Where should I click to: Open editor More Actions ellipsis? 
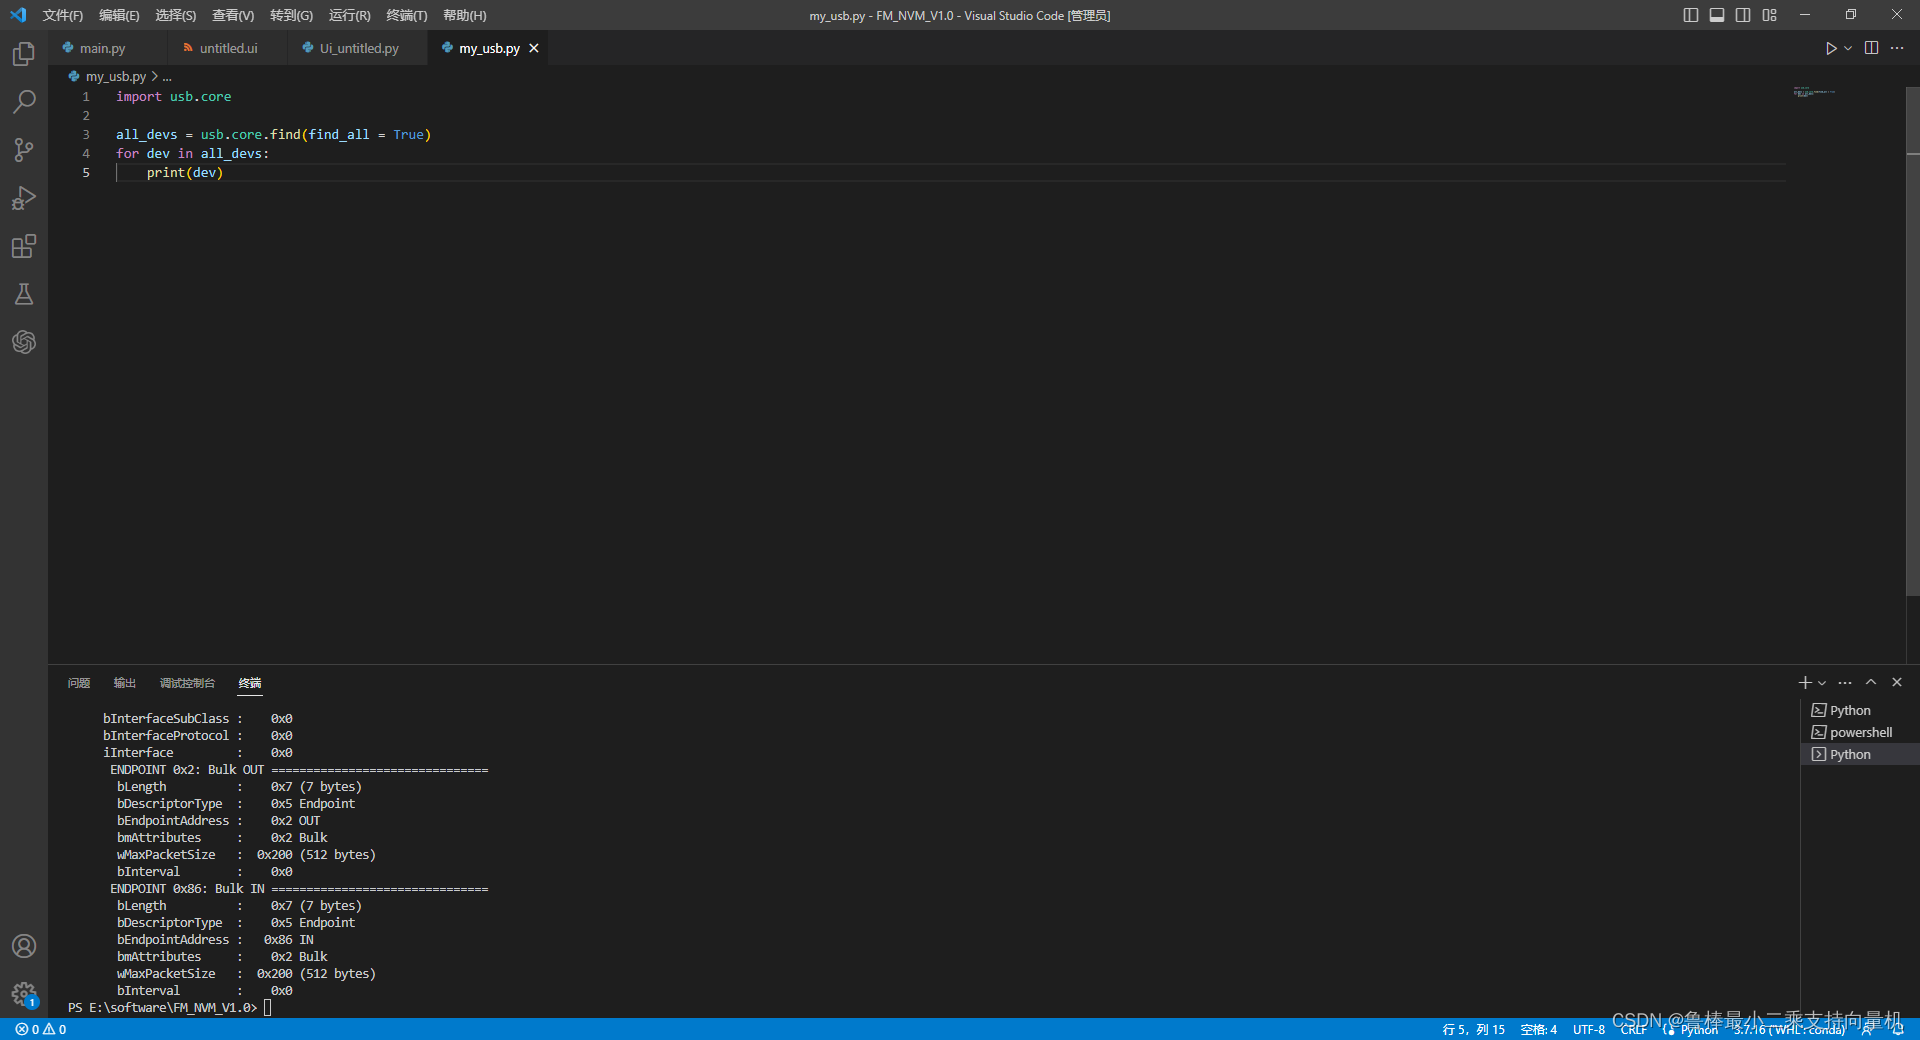pos(1897,48)
